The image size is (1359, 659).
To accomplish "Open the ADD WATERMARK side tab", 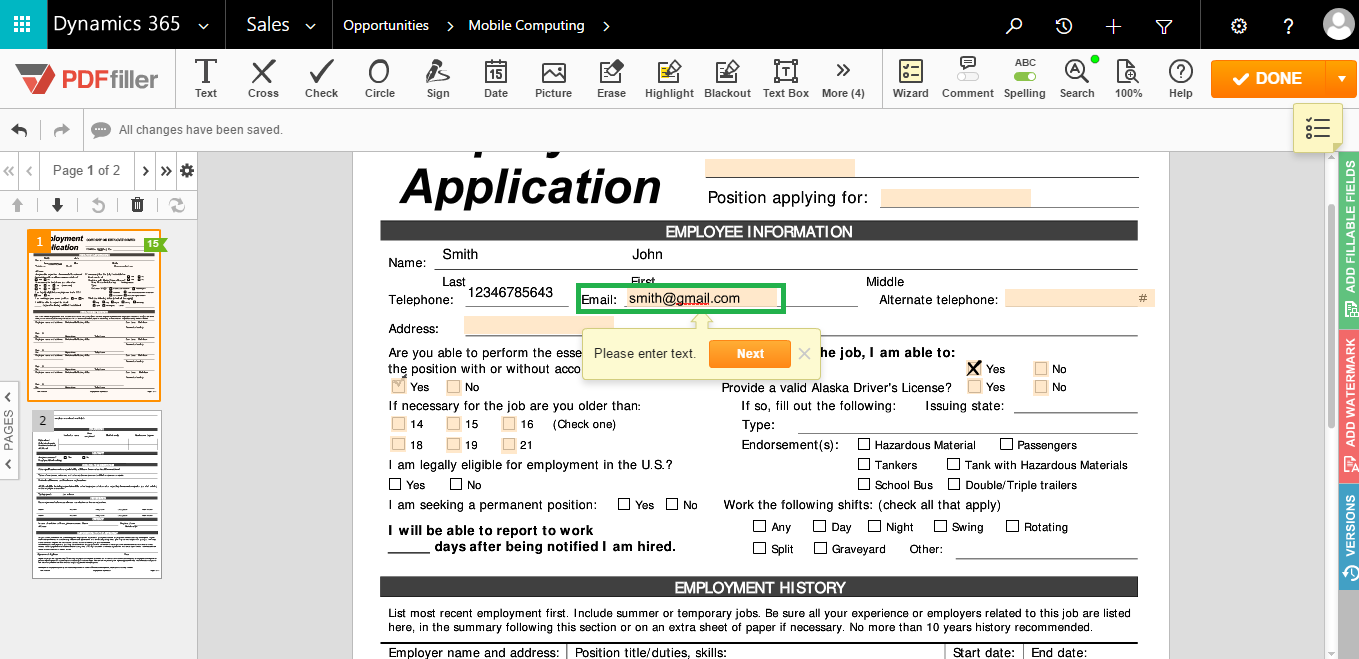I will point(1349,405).
